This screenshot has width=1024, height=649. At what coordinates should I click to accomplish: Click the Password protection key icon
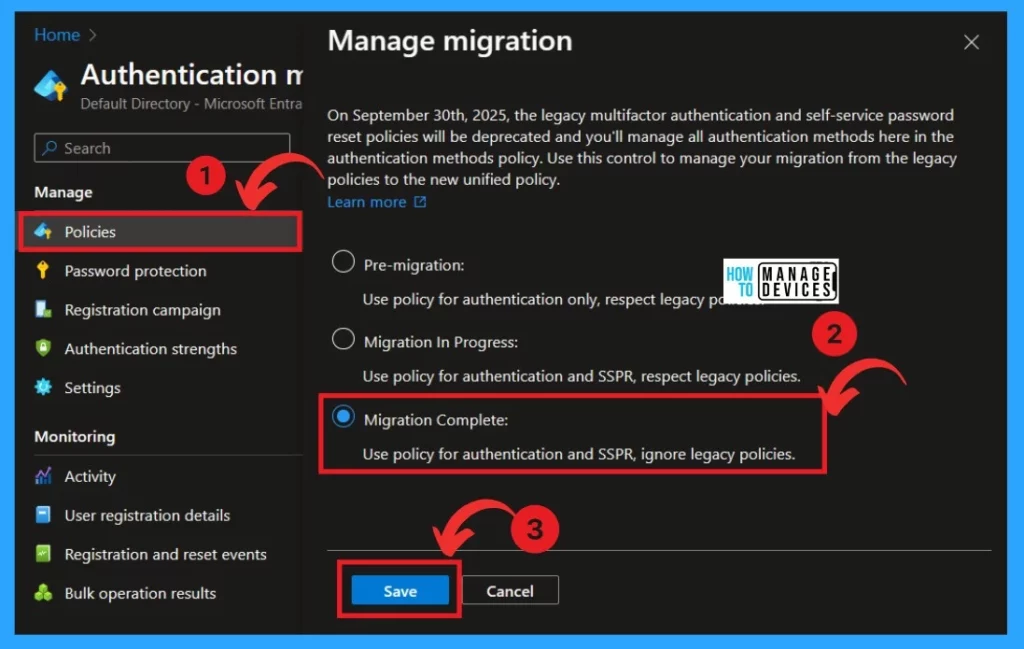[x=43, y=271]
